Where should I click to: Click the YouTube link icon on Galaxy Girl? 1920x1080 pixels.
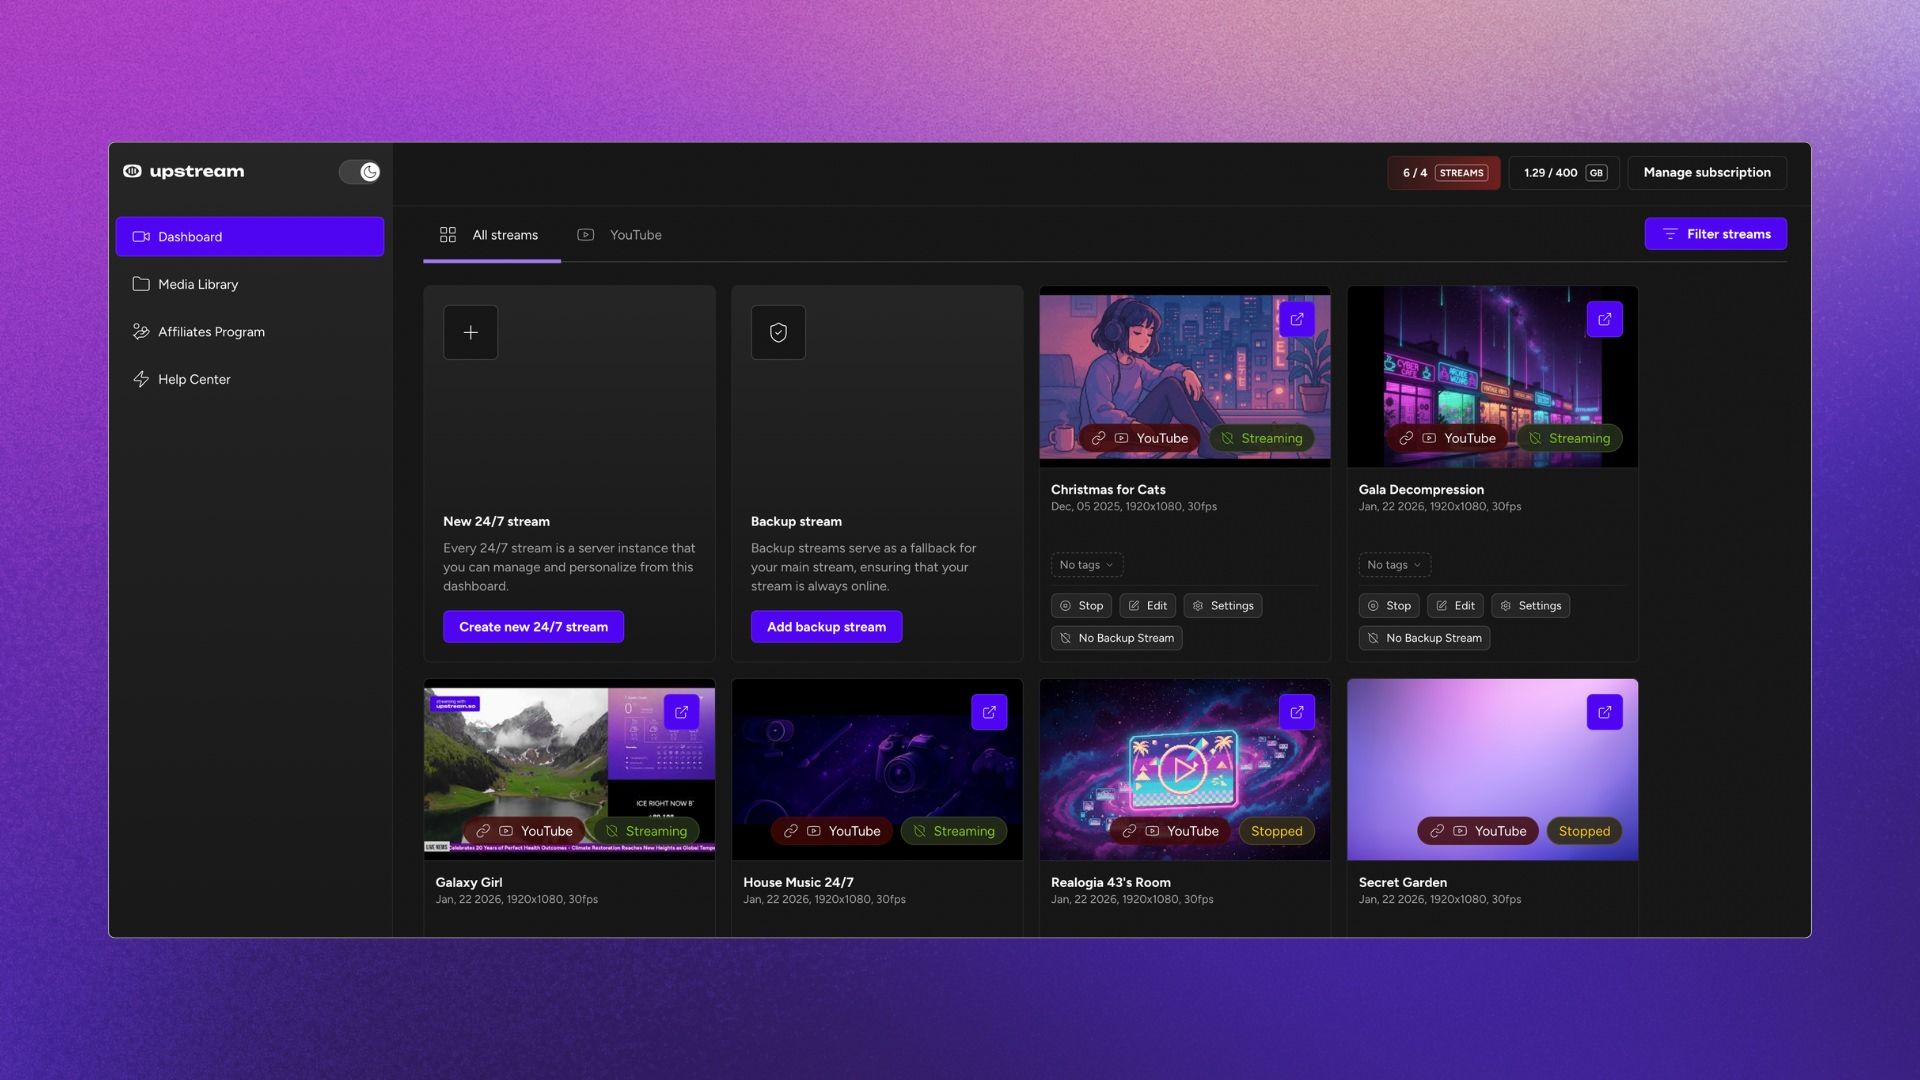click(x=483, y=830)
